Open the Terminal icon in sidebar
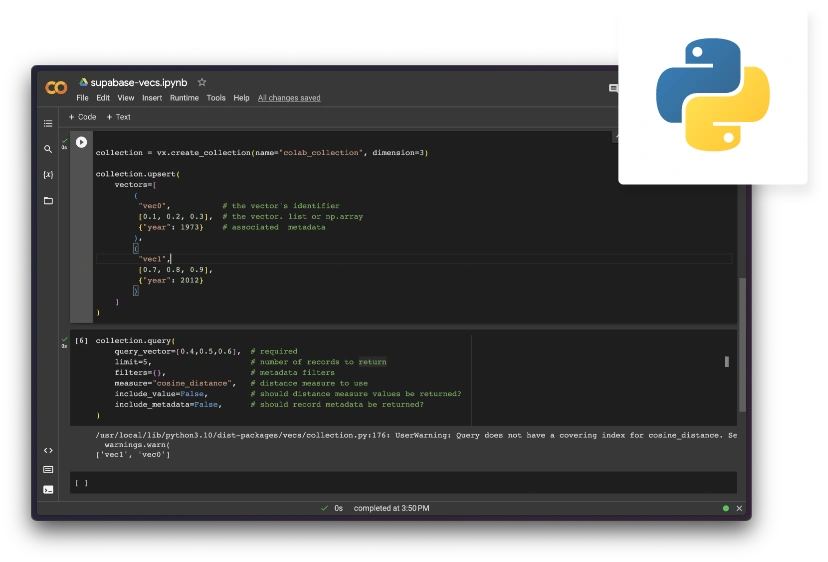The height and width of the screenshot is (562, 828). [x=48, y=490]
